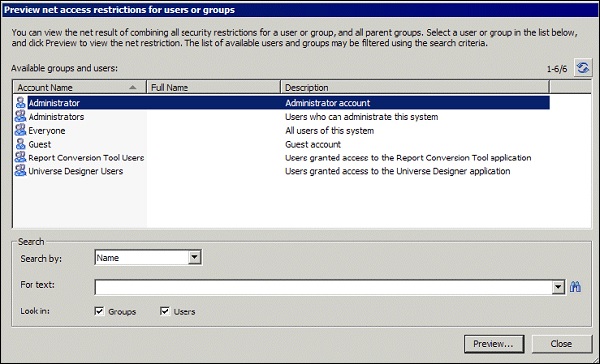Click Report Conversion Tool Users group icon
The width and height of the screenshot is (600, 364).
click(20, 157)
